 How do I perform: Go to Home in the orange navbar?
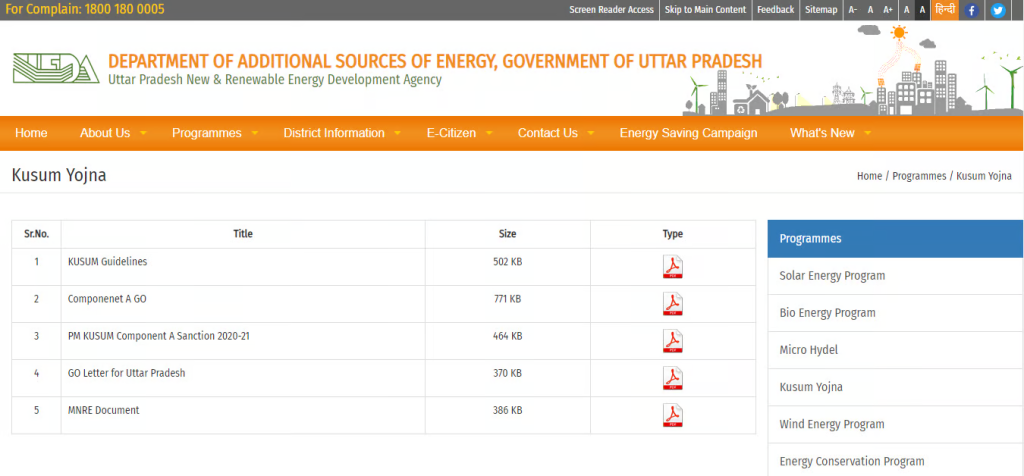point(31,133)
